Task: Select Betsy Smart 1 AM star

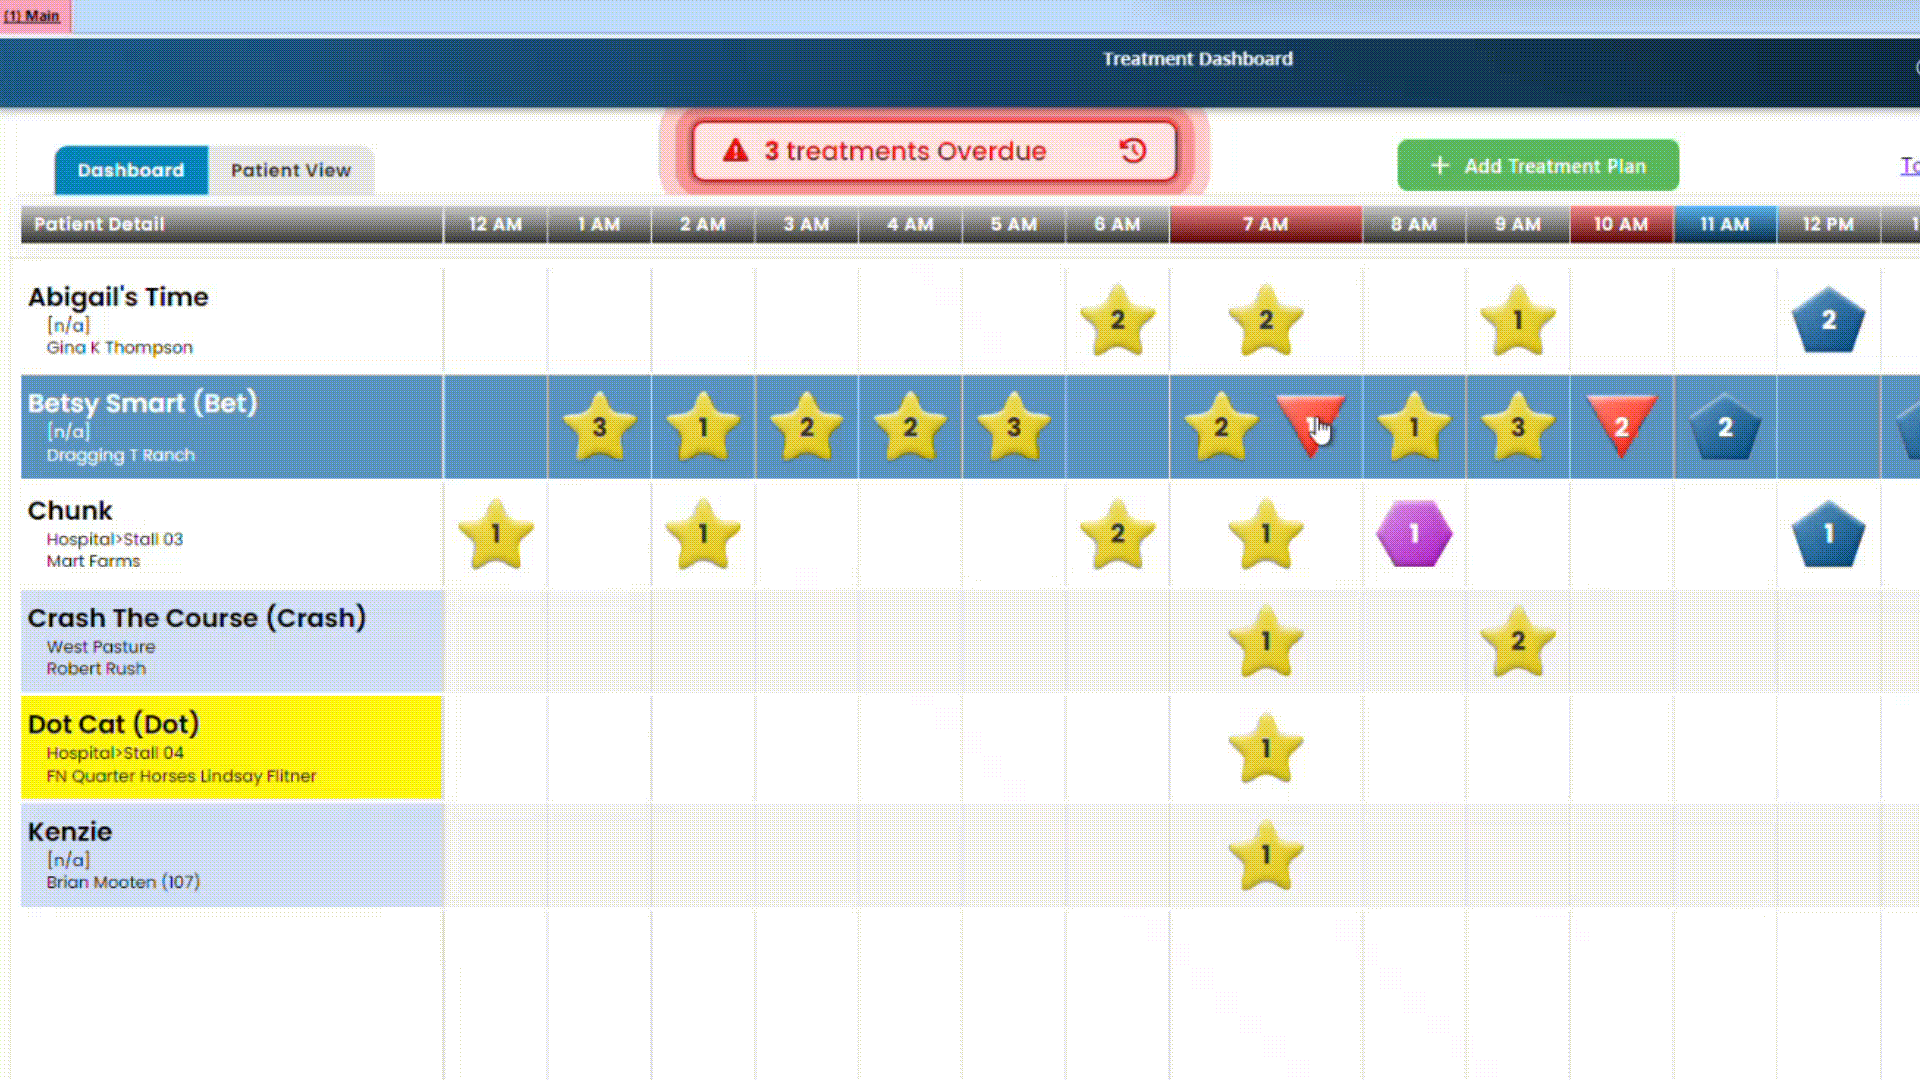Action: click(x=599, y=427)
